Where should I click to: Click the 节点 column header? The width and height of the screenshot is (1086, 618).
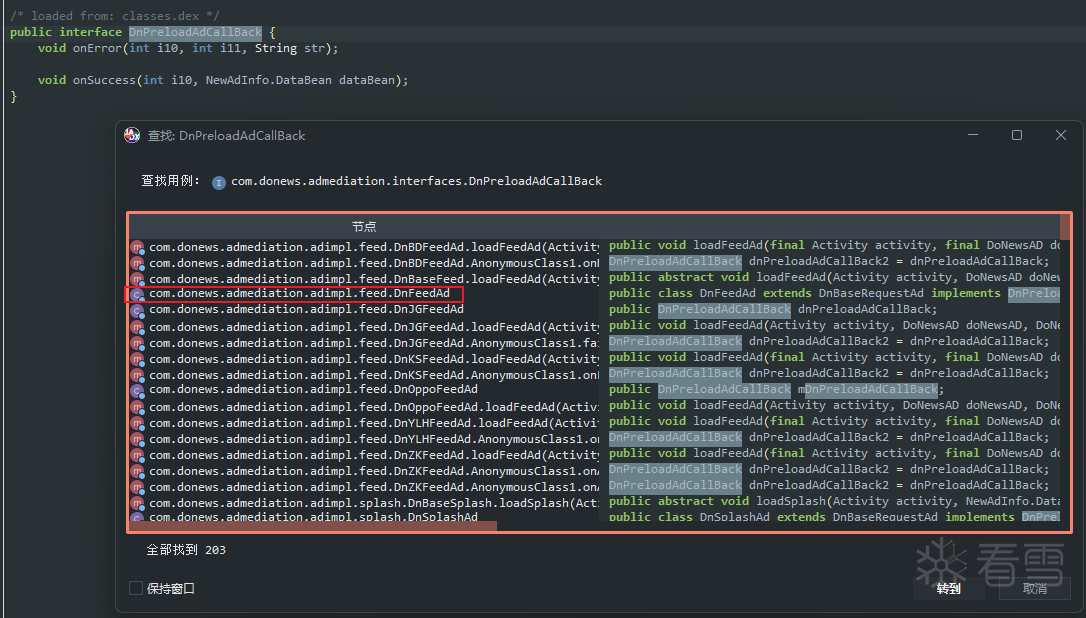(x=364, y=227)
